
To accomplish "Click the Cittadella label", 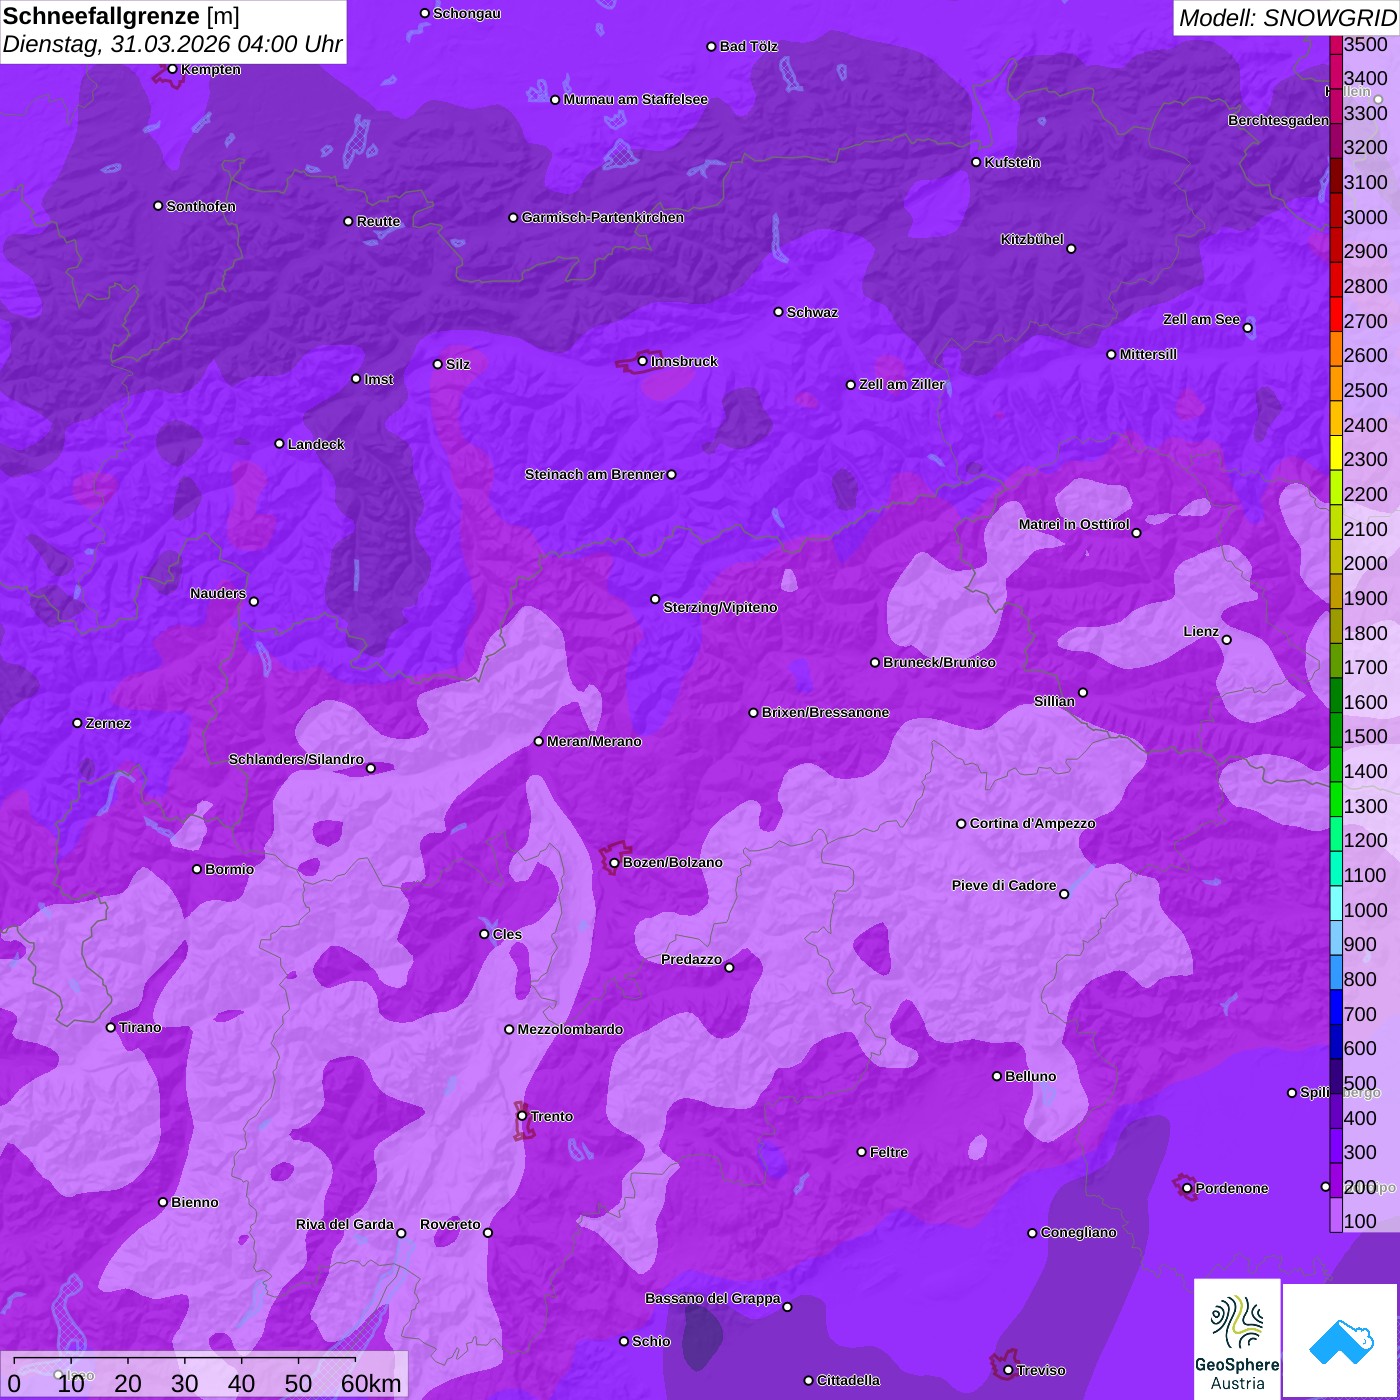I will 848,1380.
